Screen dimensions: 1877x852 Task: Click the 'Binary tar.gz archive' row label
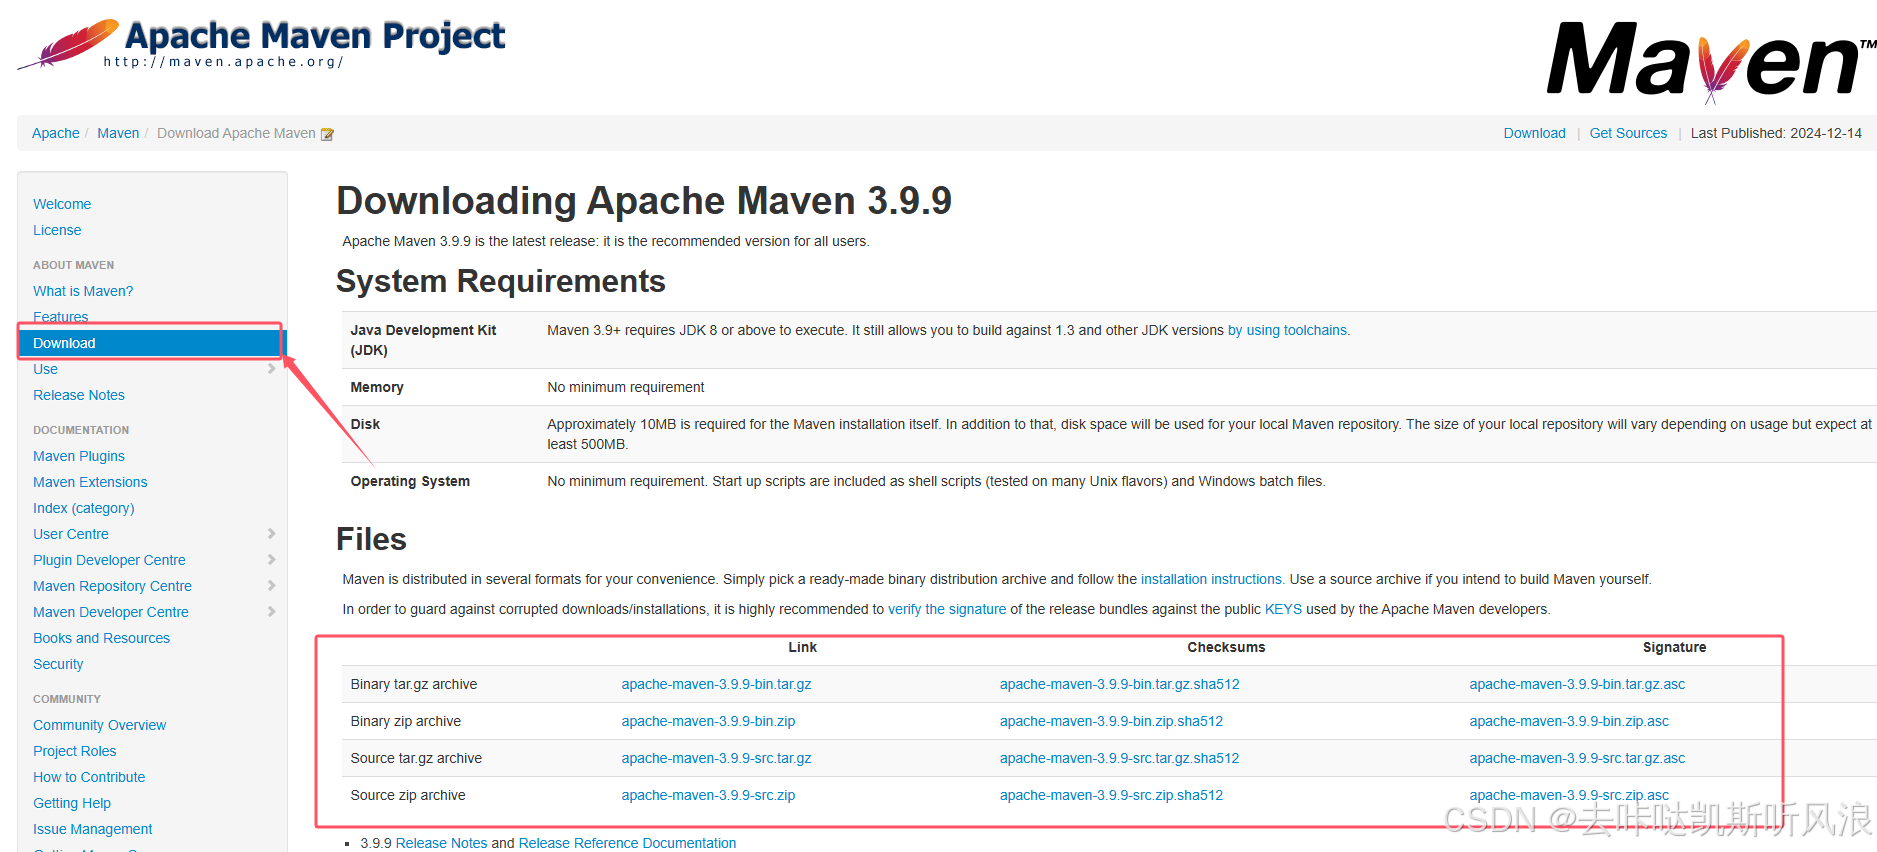tap(414, 684)
